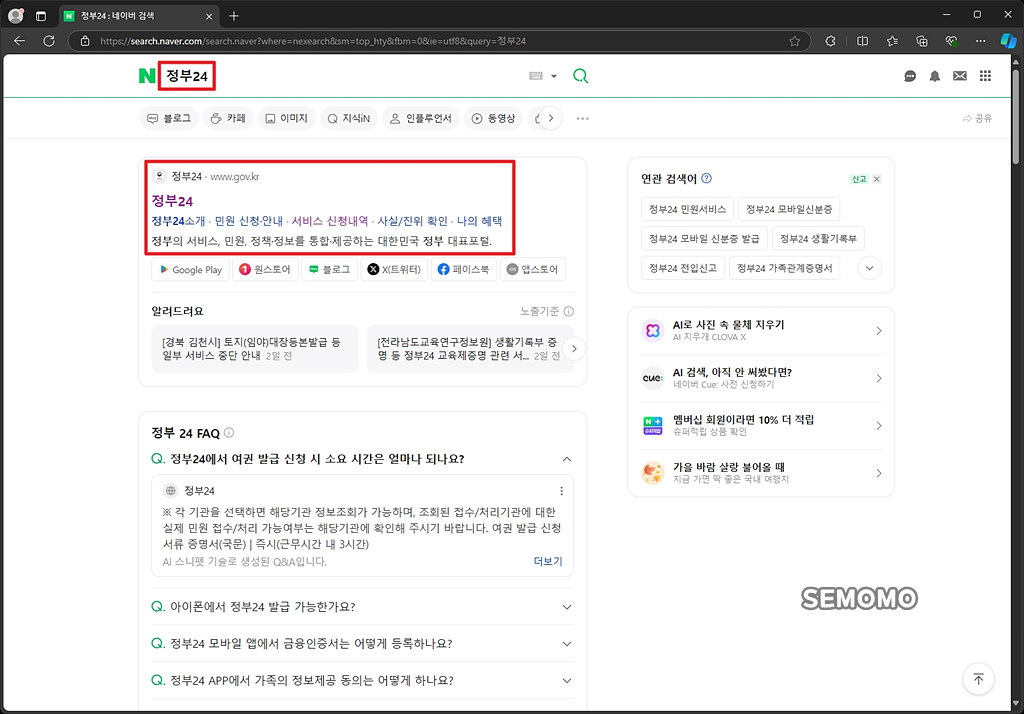
Task: Open the 민원 신청·안내 sublink
Action: (249, 221)
